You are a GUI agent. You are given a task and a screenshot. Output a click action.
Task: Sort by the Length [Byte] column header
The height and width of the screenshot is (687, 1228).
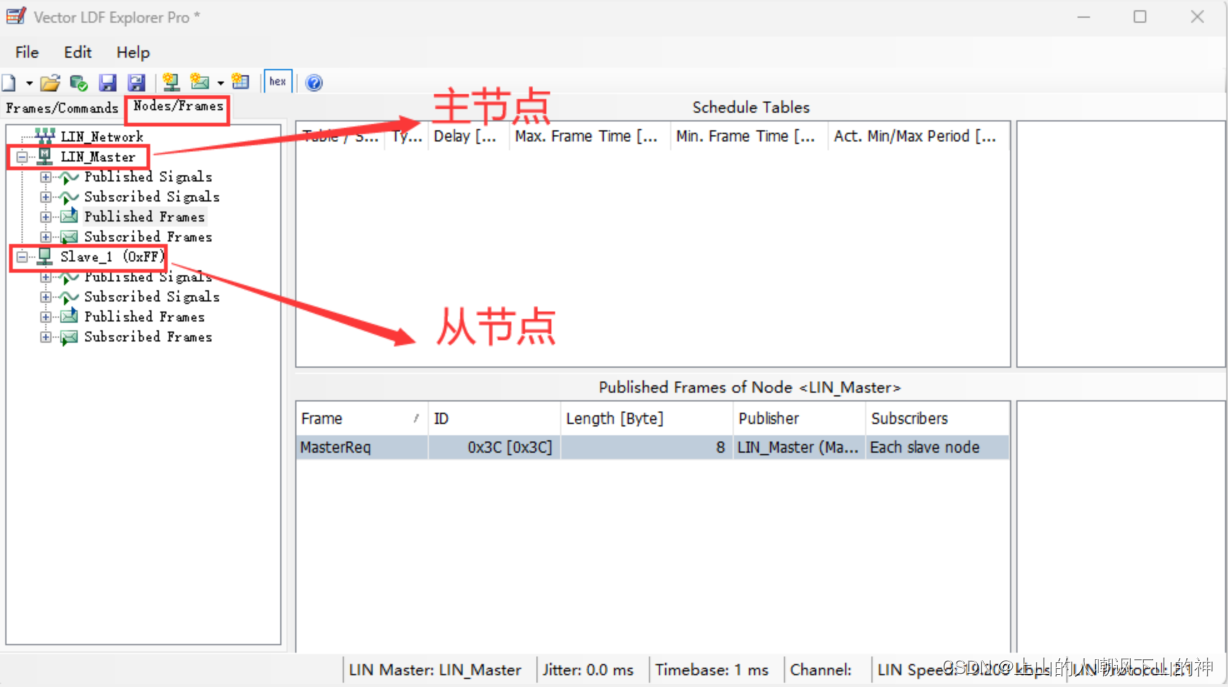[x=646, y=418]
